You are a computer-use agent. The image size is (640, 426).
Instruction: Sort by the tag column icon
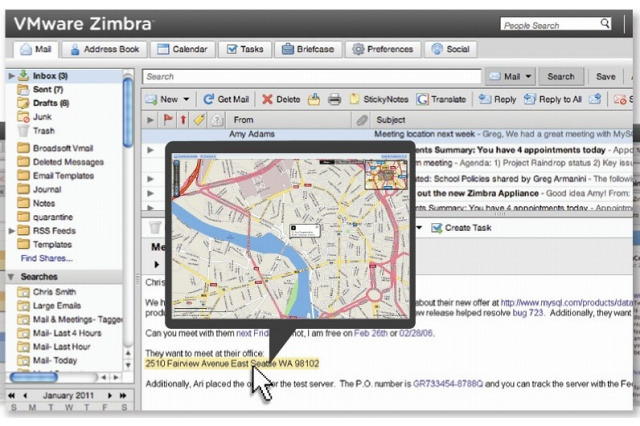pyautogui.click(x=199, y=120)
